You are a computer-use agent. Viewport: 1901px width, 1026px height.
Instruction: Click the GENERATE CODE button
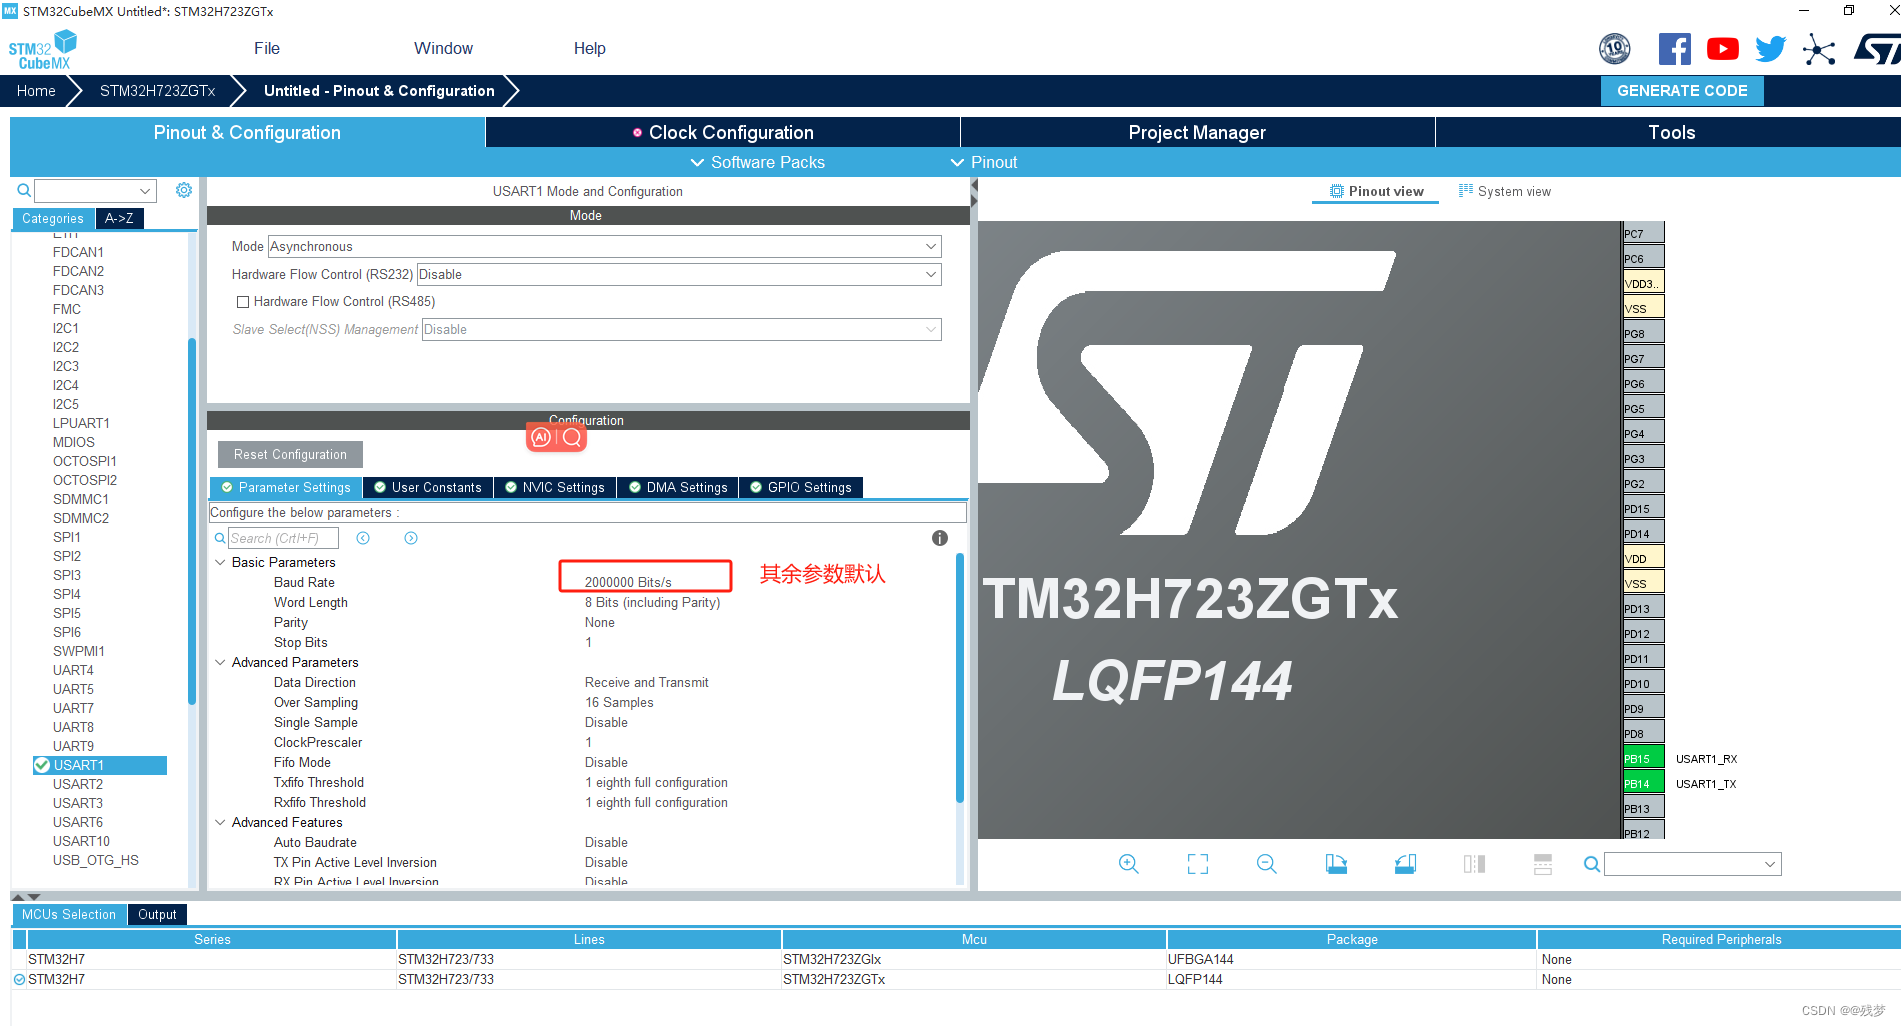[1682, 90]
